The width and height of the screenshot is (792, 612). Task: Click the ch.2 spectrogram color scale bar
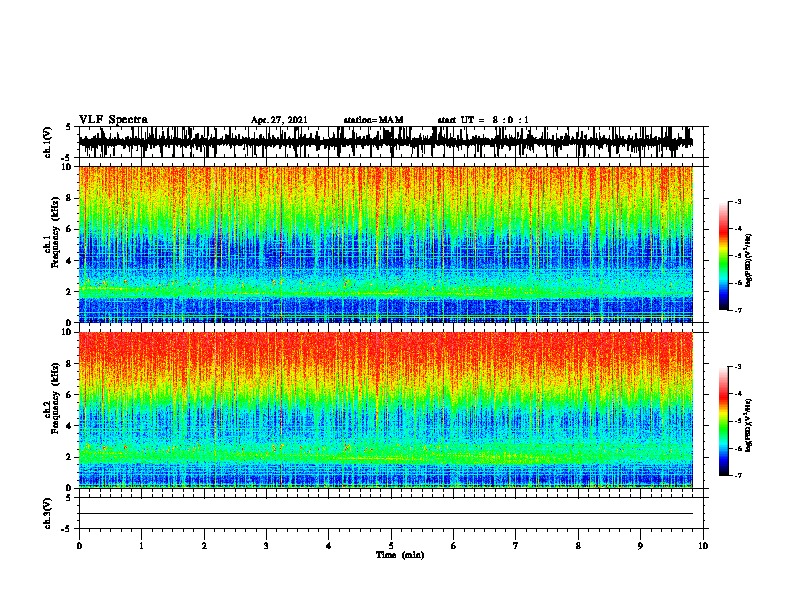[x=724, y=421]
